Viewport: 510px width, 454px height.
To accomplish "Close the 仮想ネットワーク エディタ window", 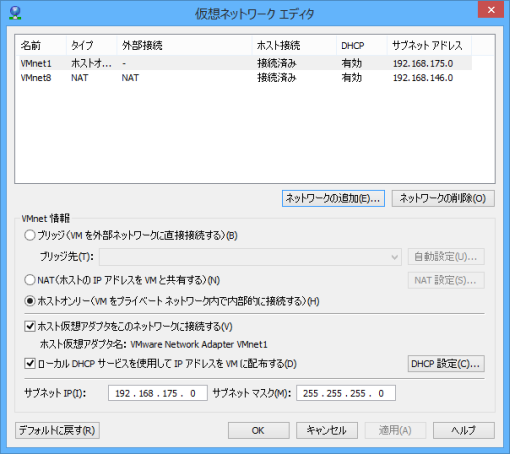I will tap(491, 10).
